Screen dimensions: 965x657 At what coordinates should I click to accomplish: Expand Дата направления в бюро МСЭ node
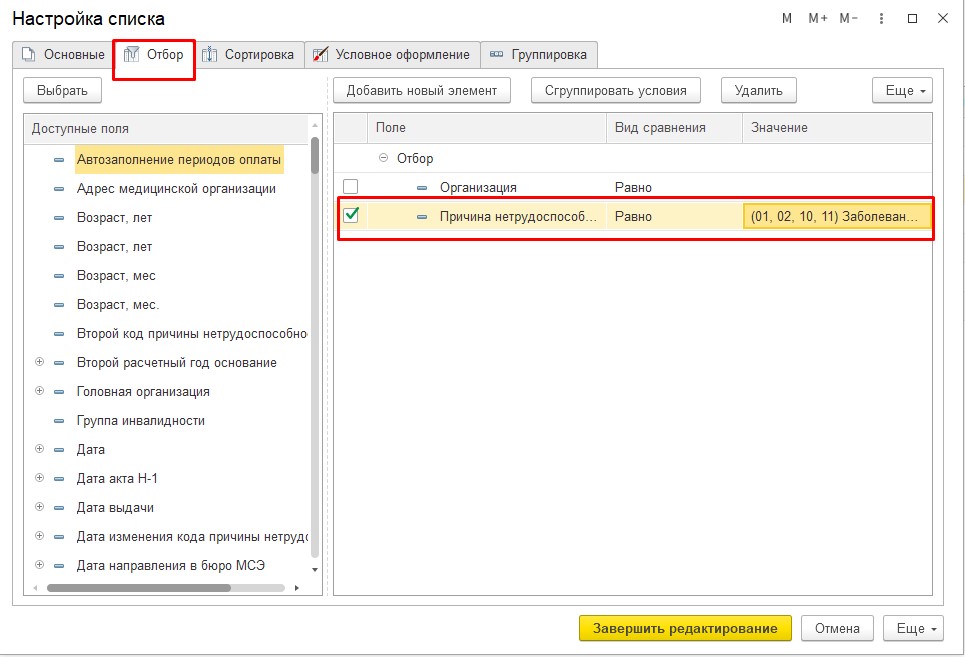[39, 565]
